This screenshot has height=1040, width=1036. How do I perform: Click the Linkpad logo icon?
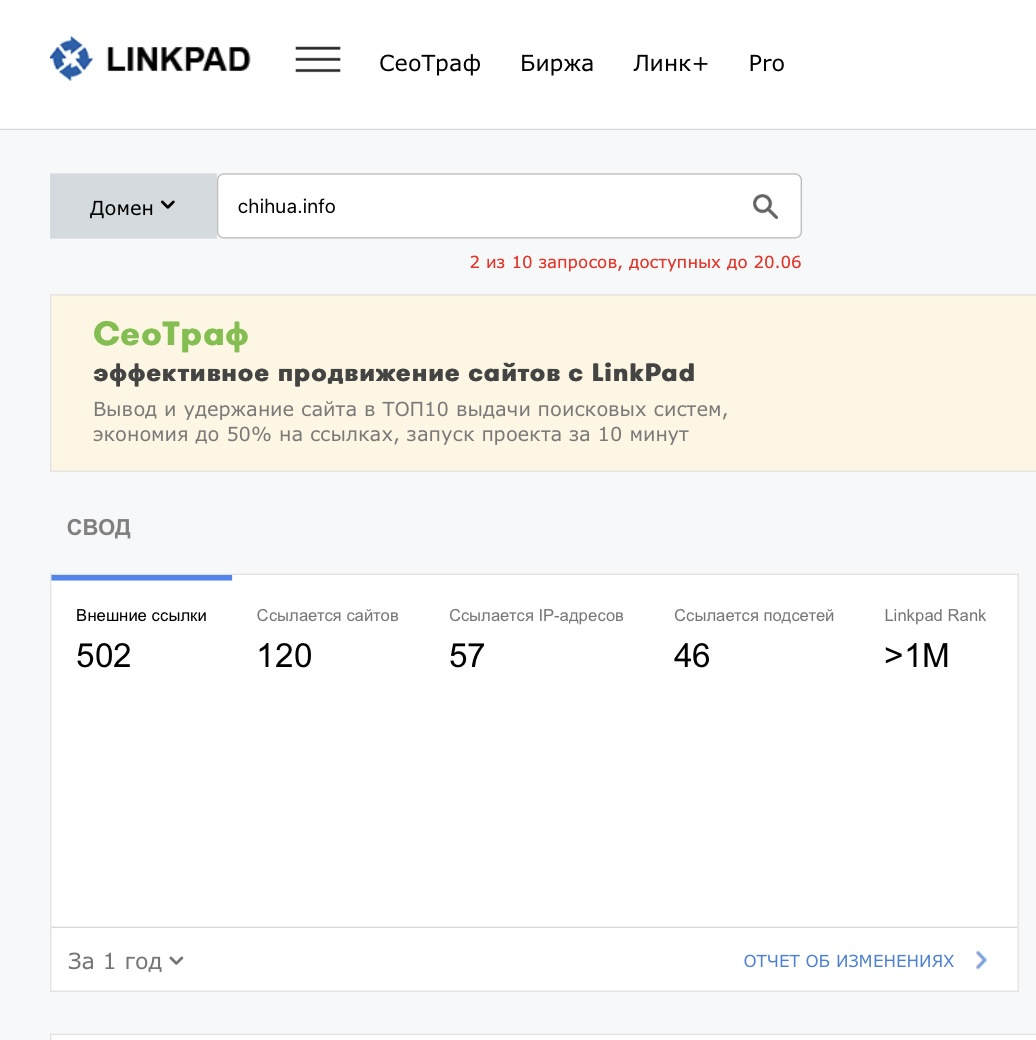[71, 59]
